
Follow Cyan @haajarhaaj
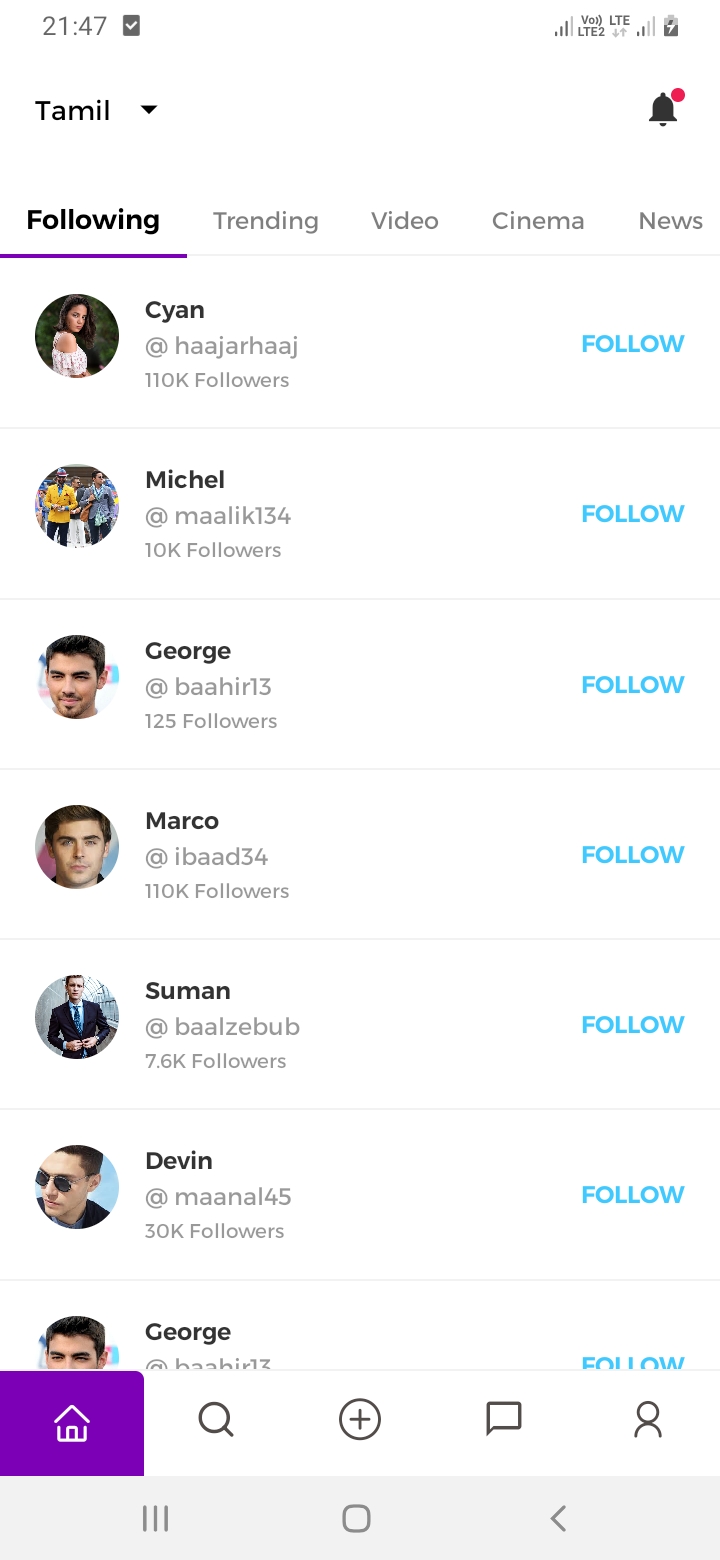pyautogui.click(x=633, y=344)
